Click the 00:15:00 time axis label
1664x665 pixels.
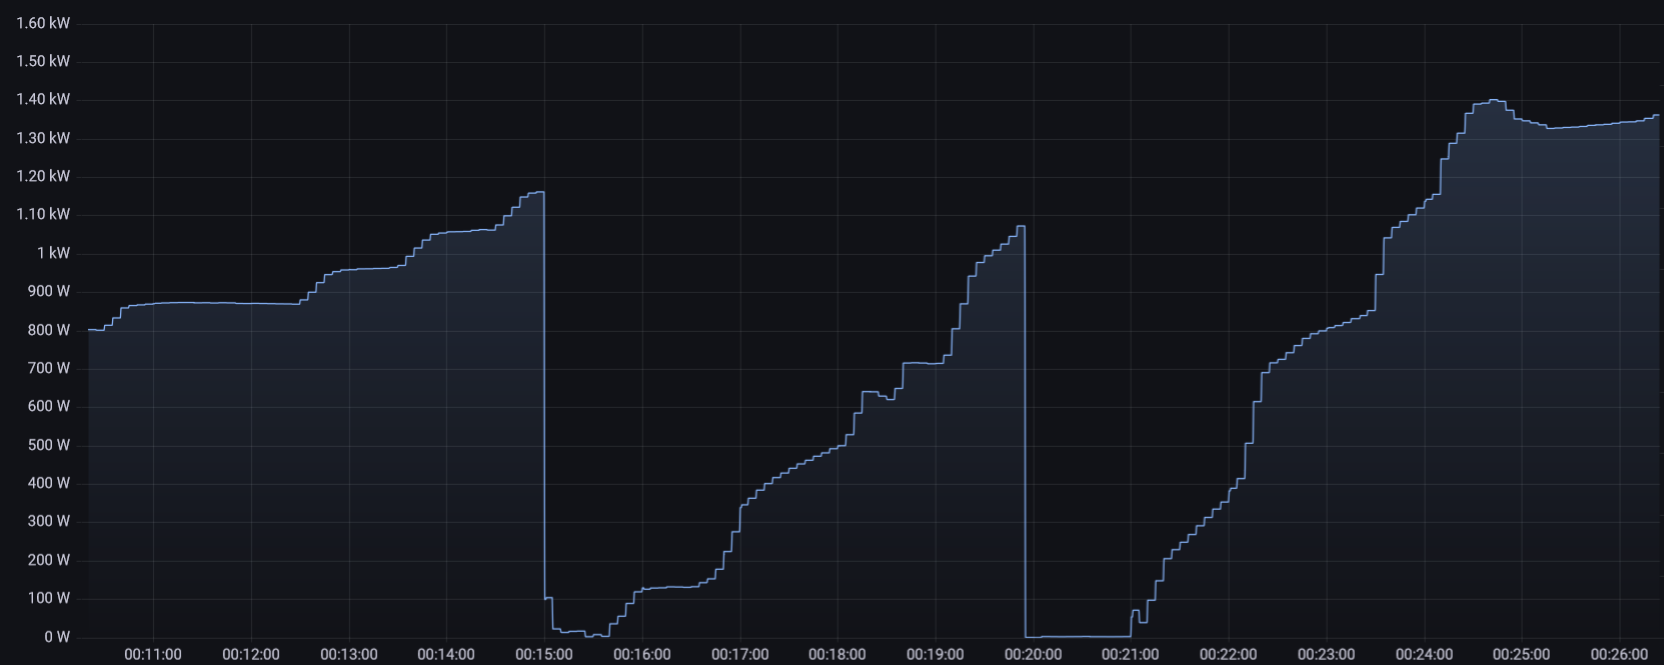pos(544,654)
